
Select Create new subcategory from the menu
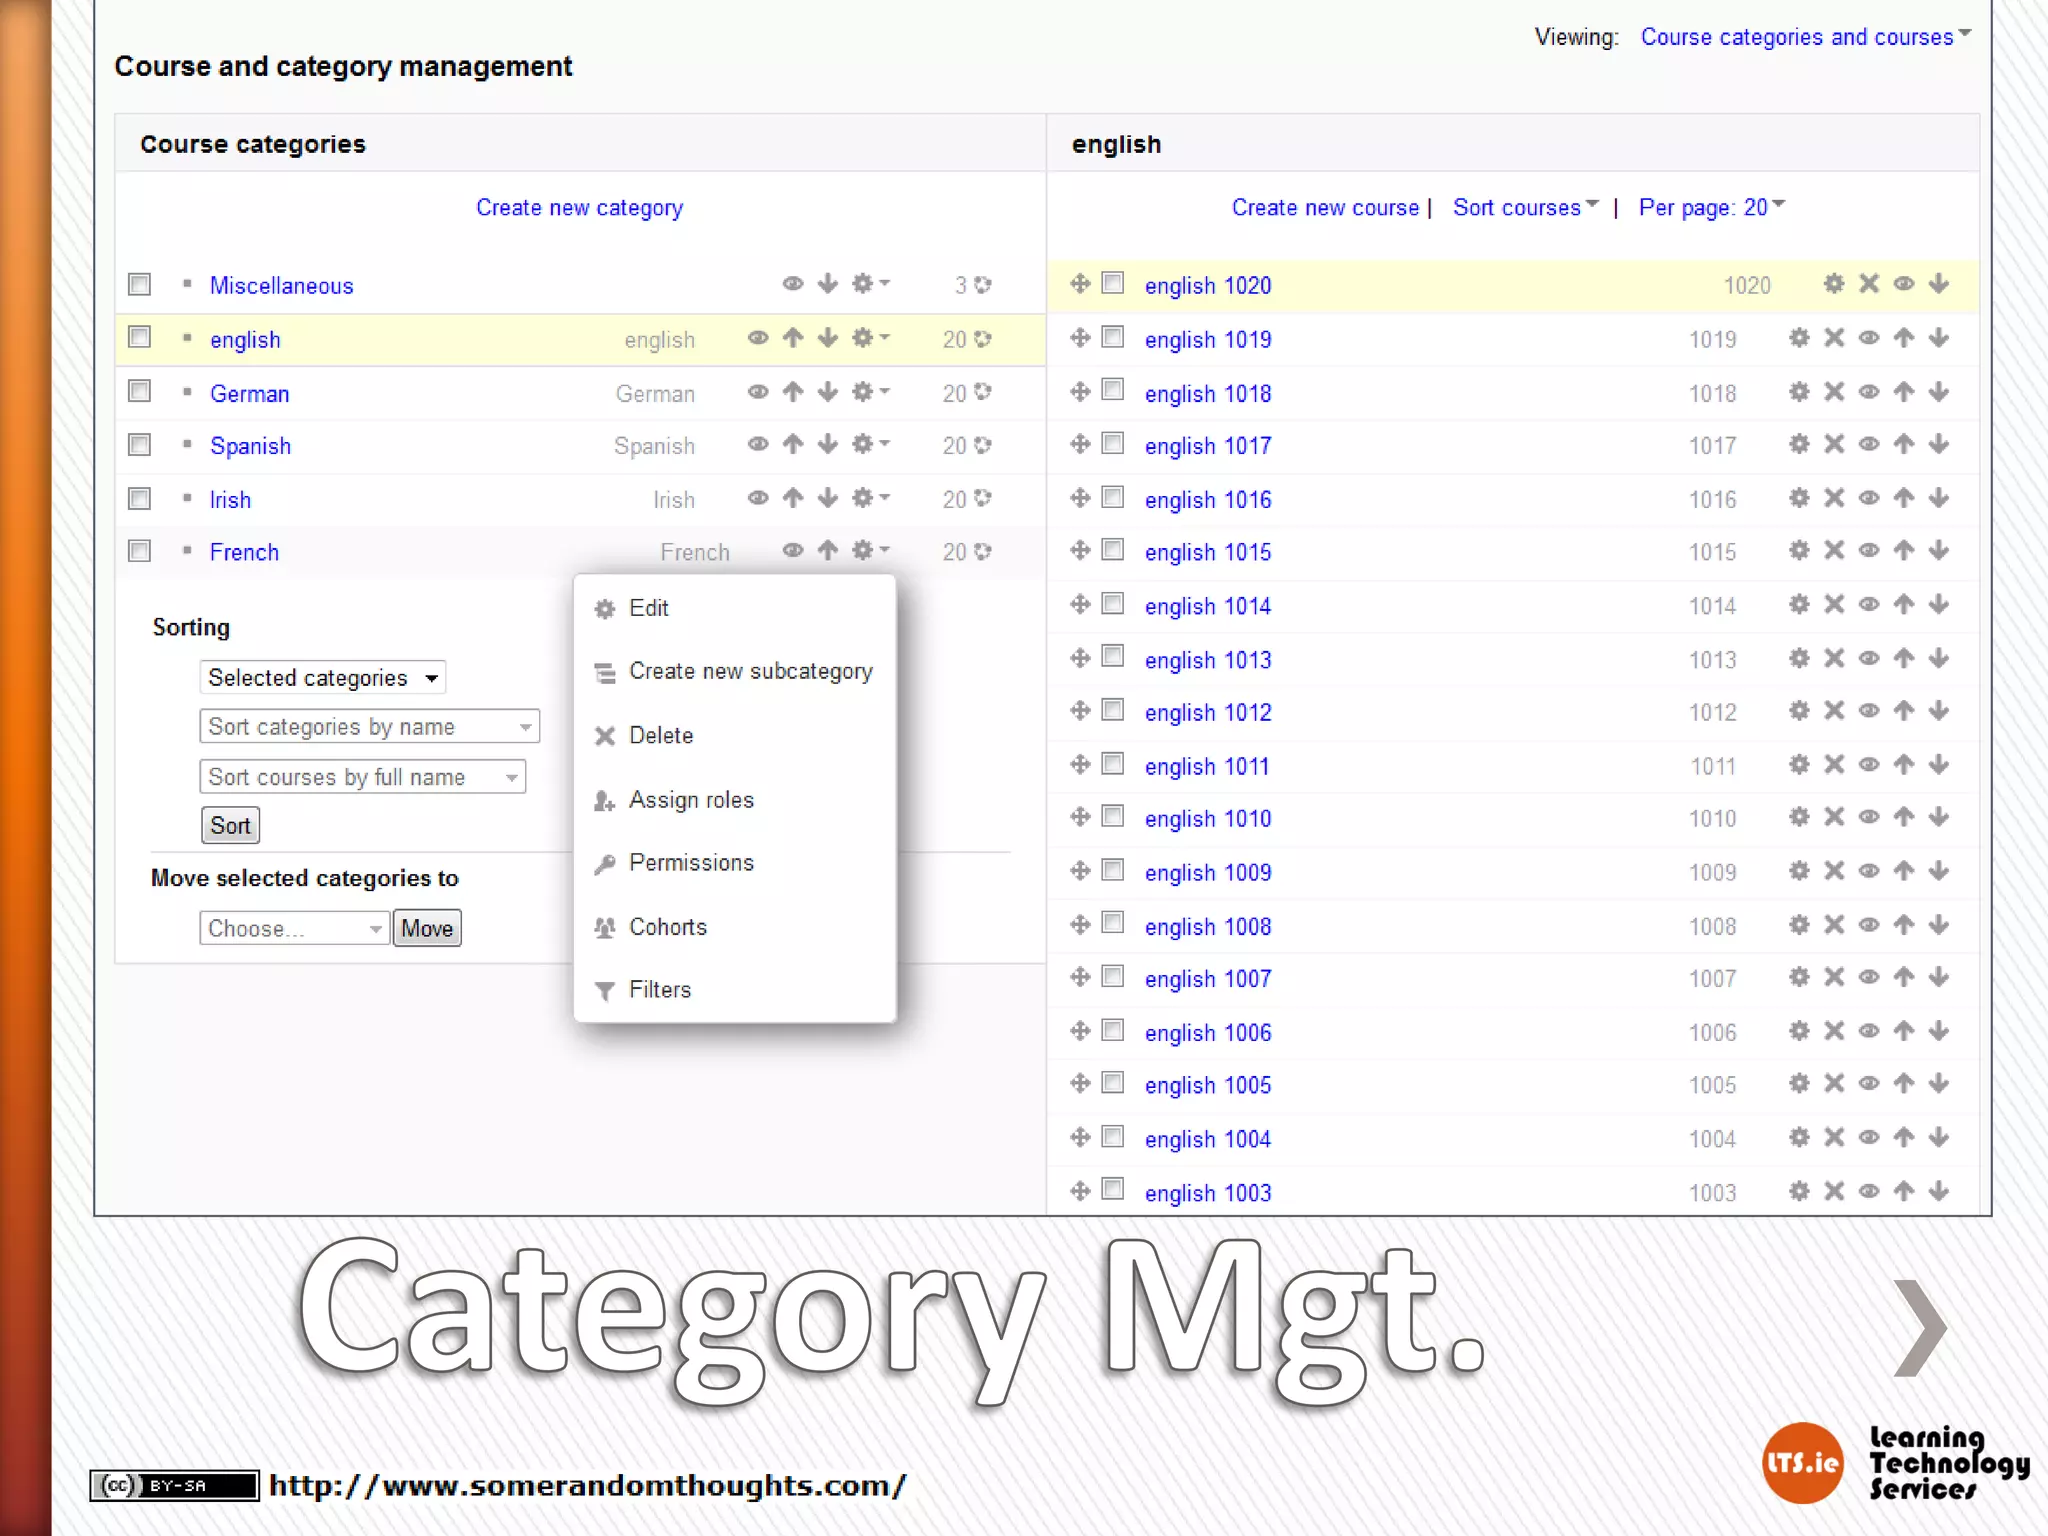750,672
